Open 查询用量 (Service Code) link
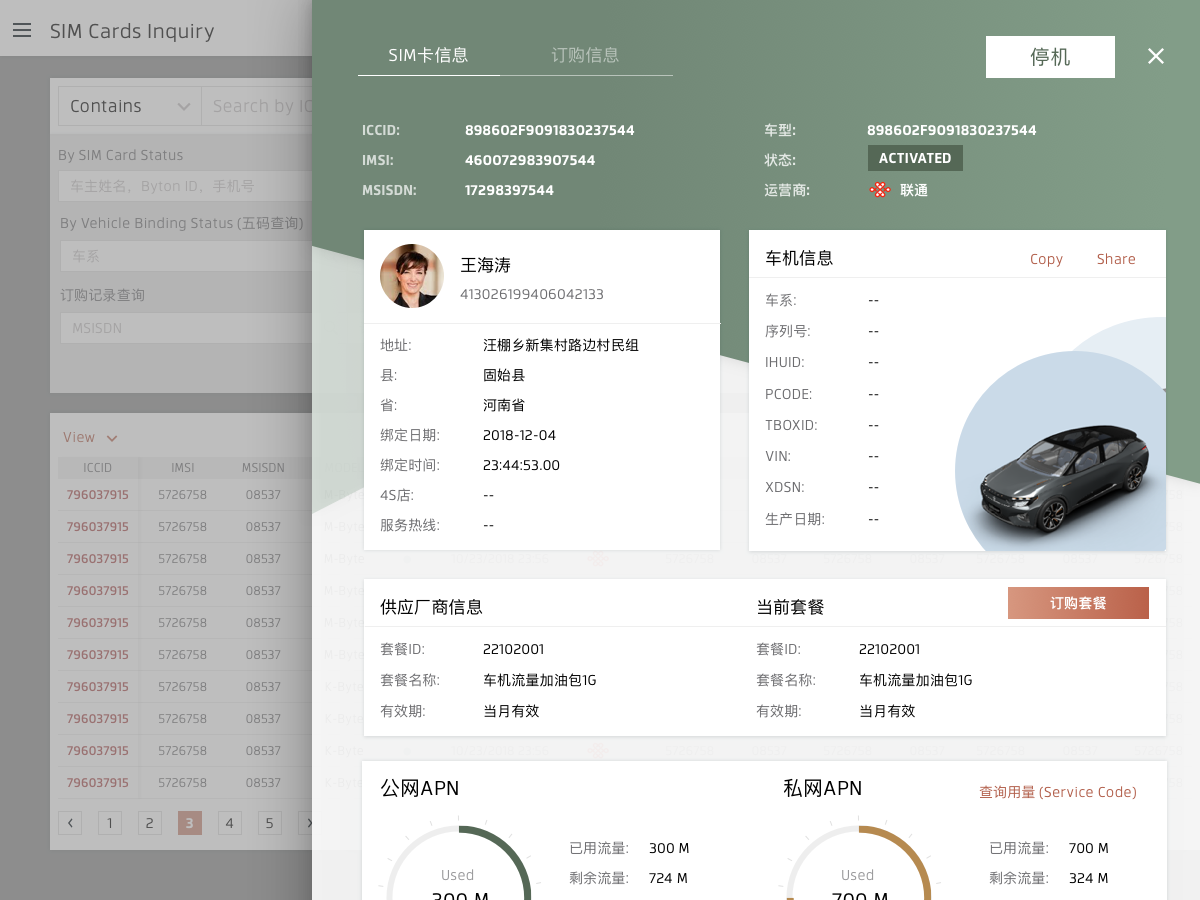The width and height of the screenshot is (1200, 900). 1057,791
